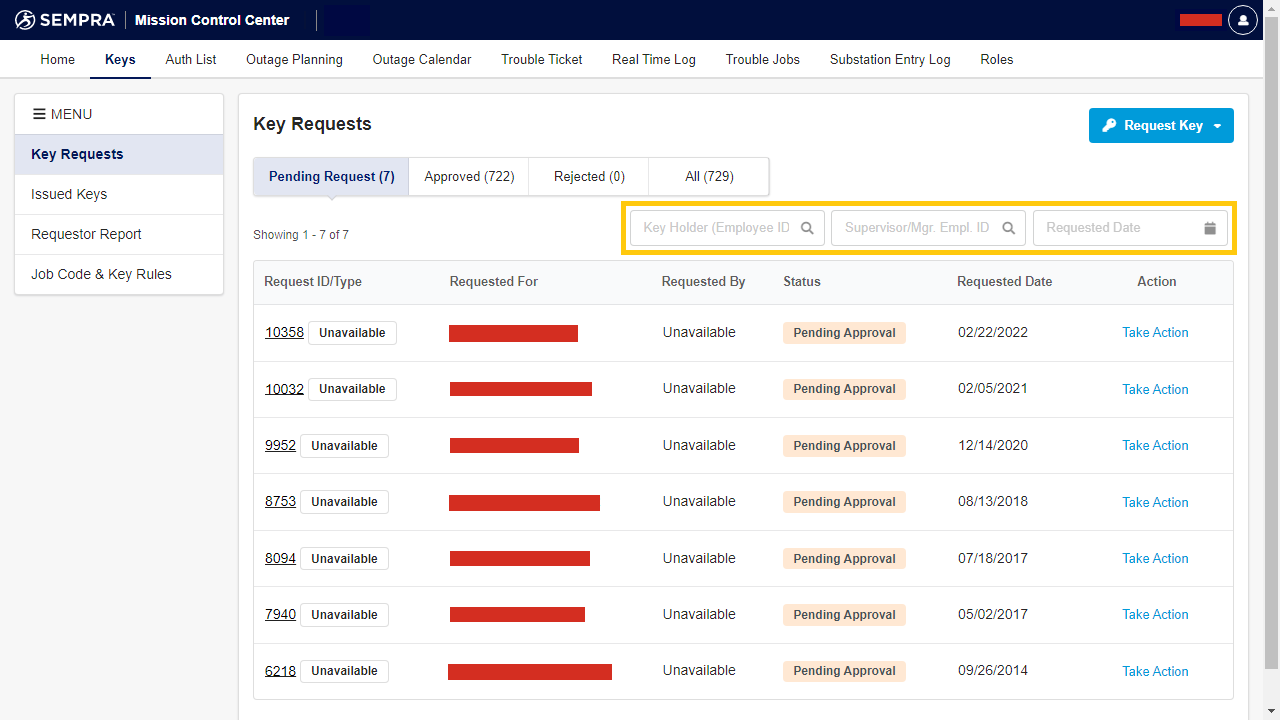Open request ID 10358 link
This screenshot has height=720, width=1280.
[284, 332]
